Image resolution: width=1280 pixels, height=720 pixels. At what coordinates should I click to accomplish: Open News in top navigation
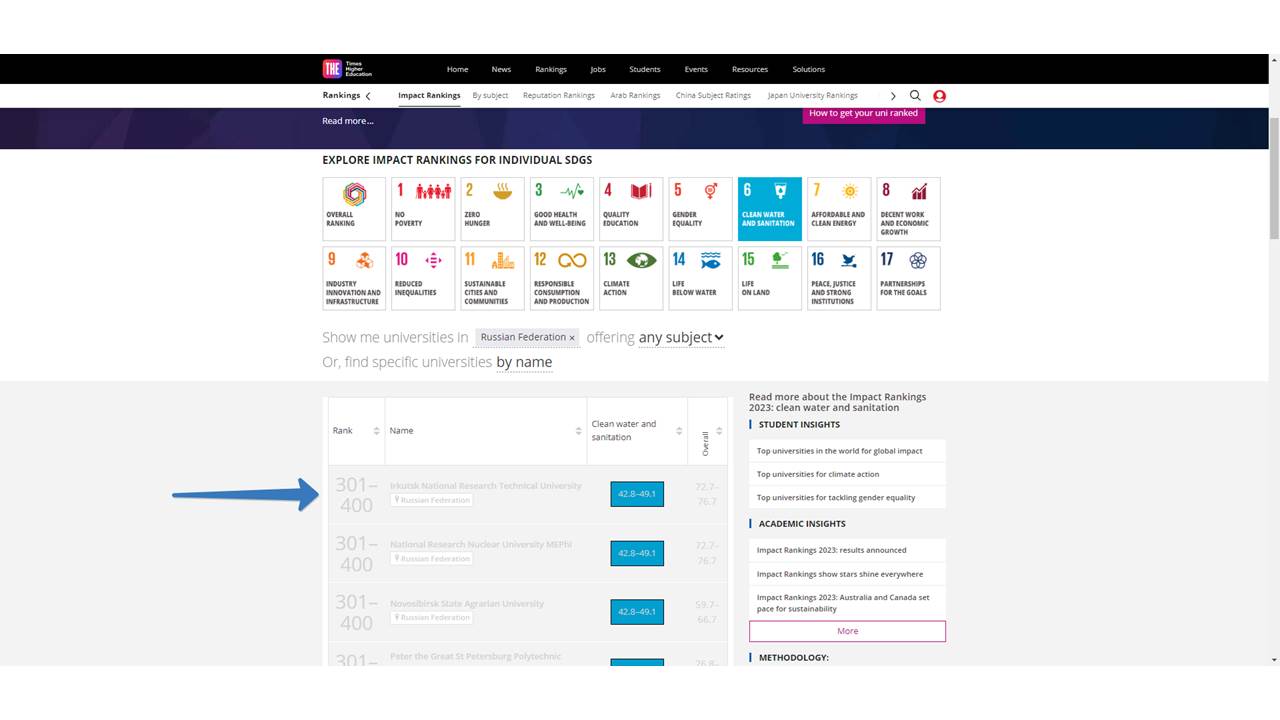501,69
